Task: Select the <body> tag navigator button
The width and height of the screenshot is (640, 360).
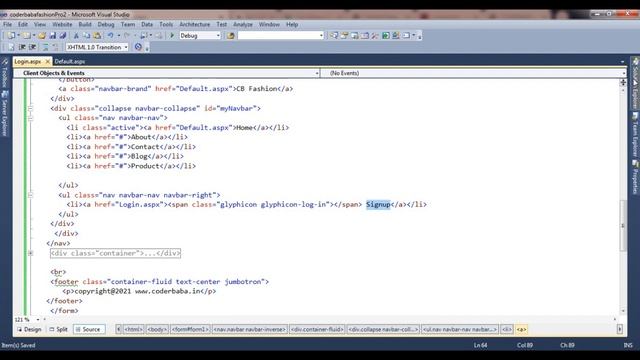Action: click(x=157, y=329)
